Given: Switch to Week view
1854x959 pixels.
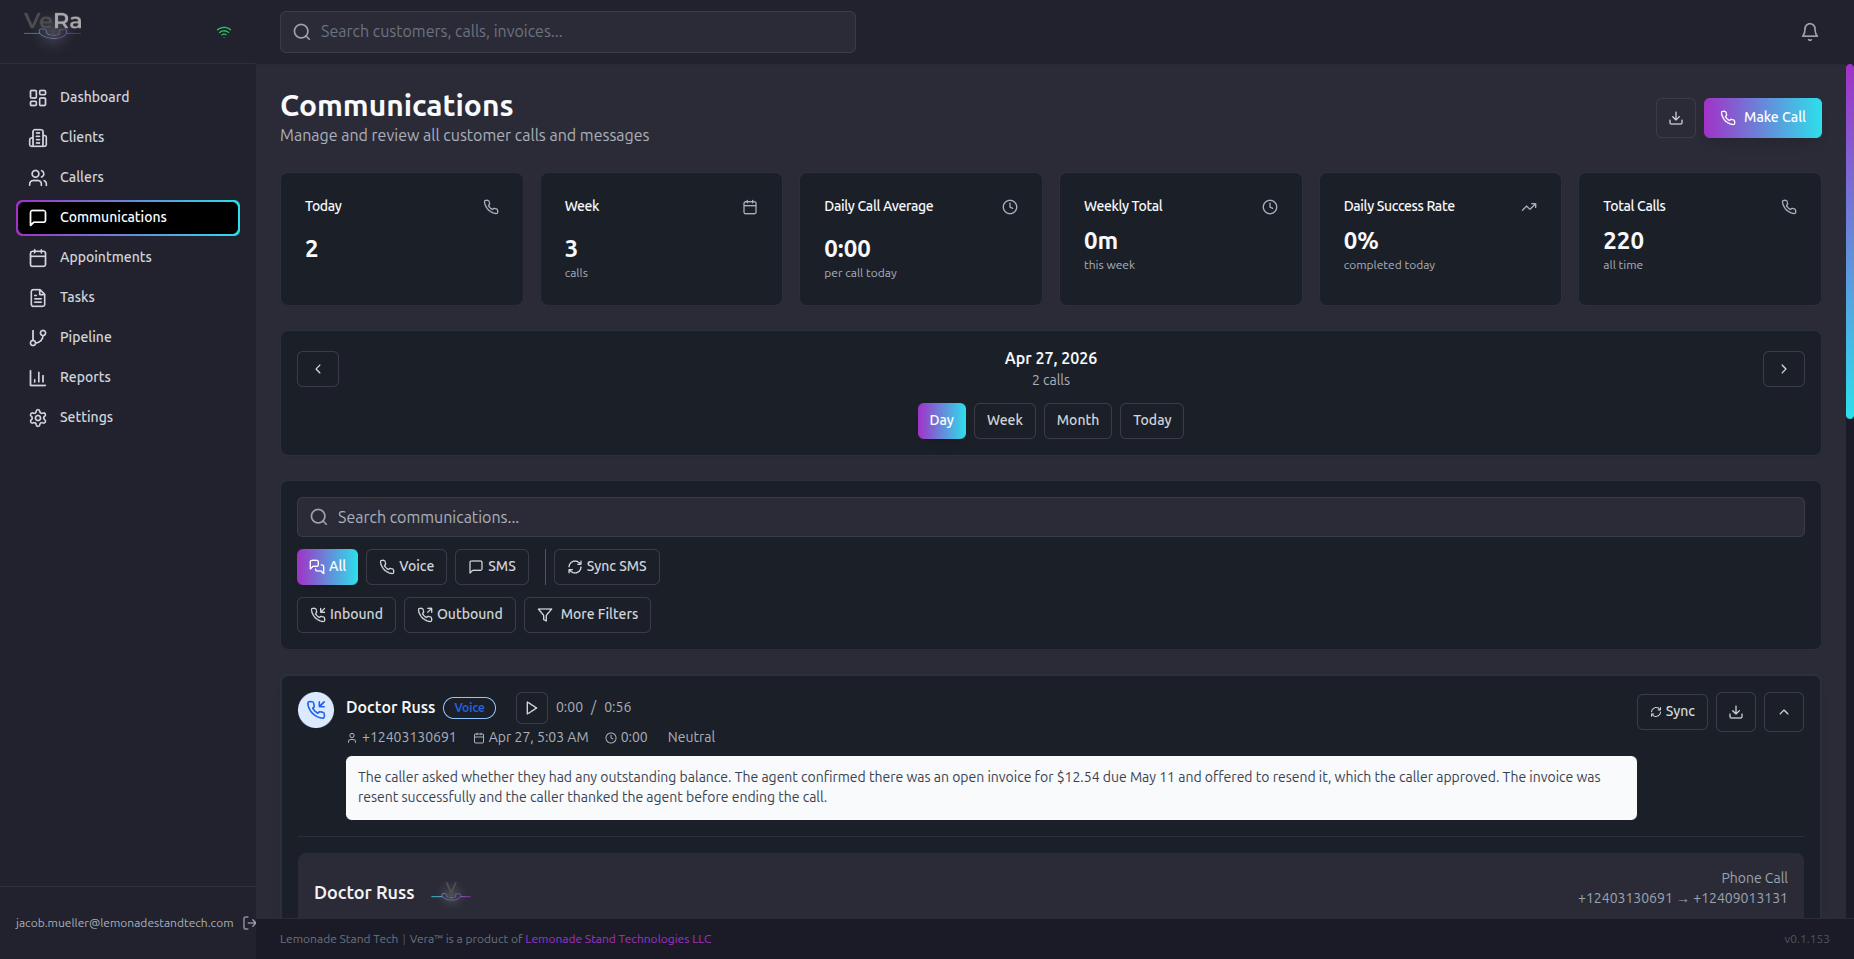Looking at the screenshot, I should coord(1005,421).
